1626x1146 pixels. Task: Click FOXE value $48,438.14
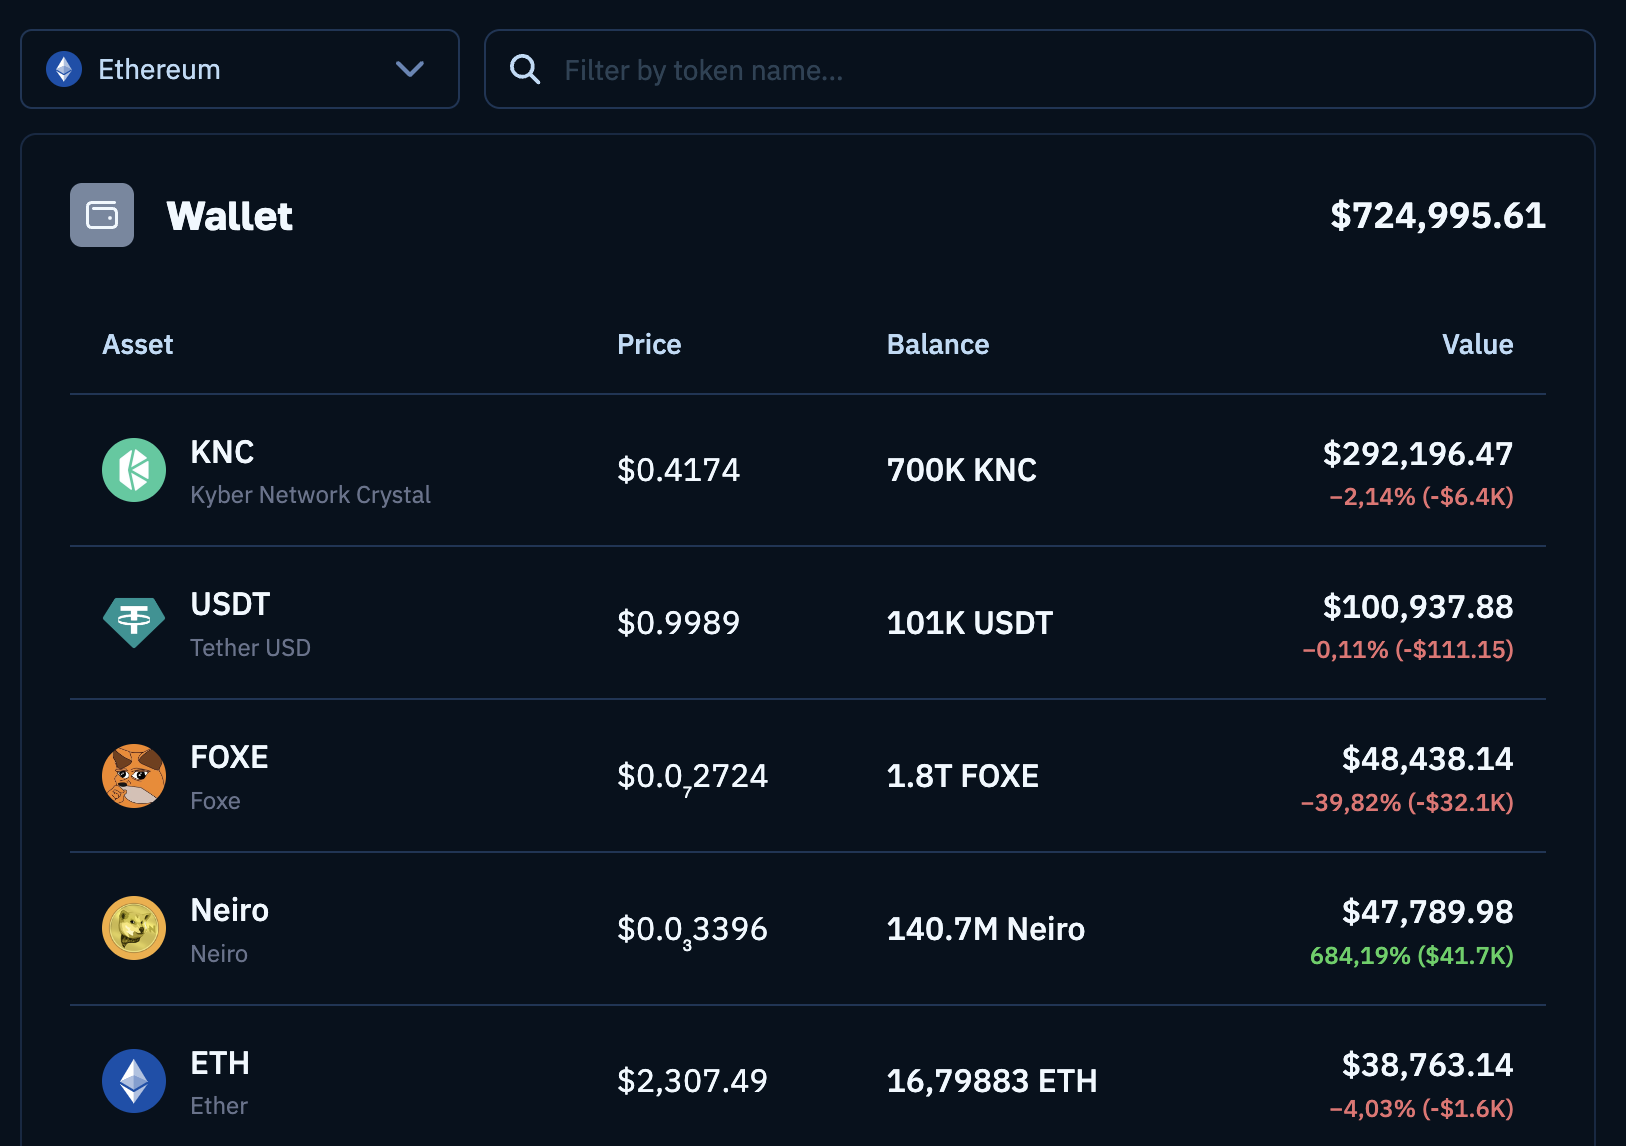coord(1428,759)
